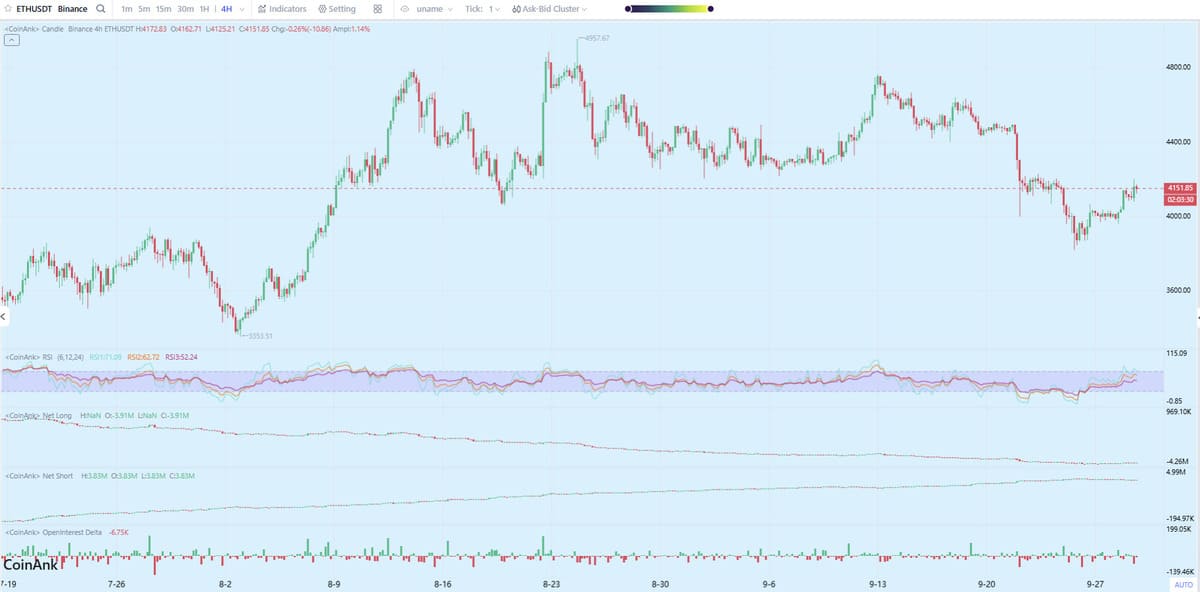Select the 30m timeframe
The image size is (1200, 592).
(185, 9)
